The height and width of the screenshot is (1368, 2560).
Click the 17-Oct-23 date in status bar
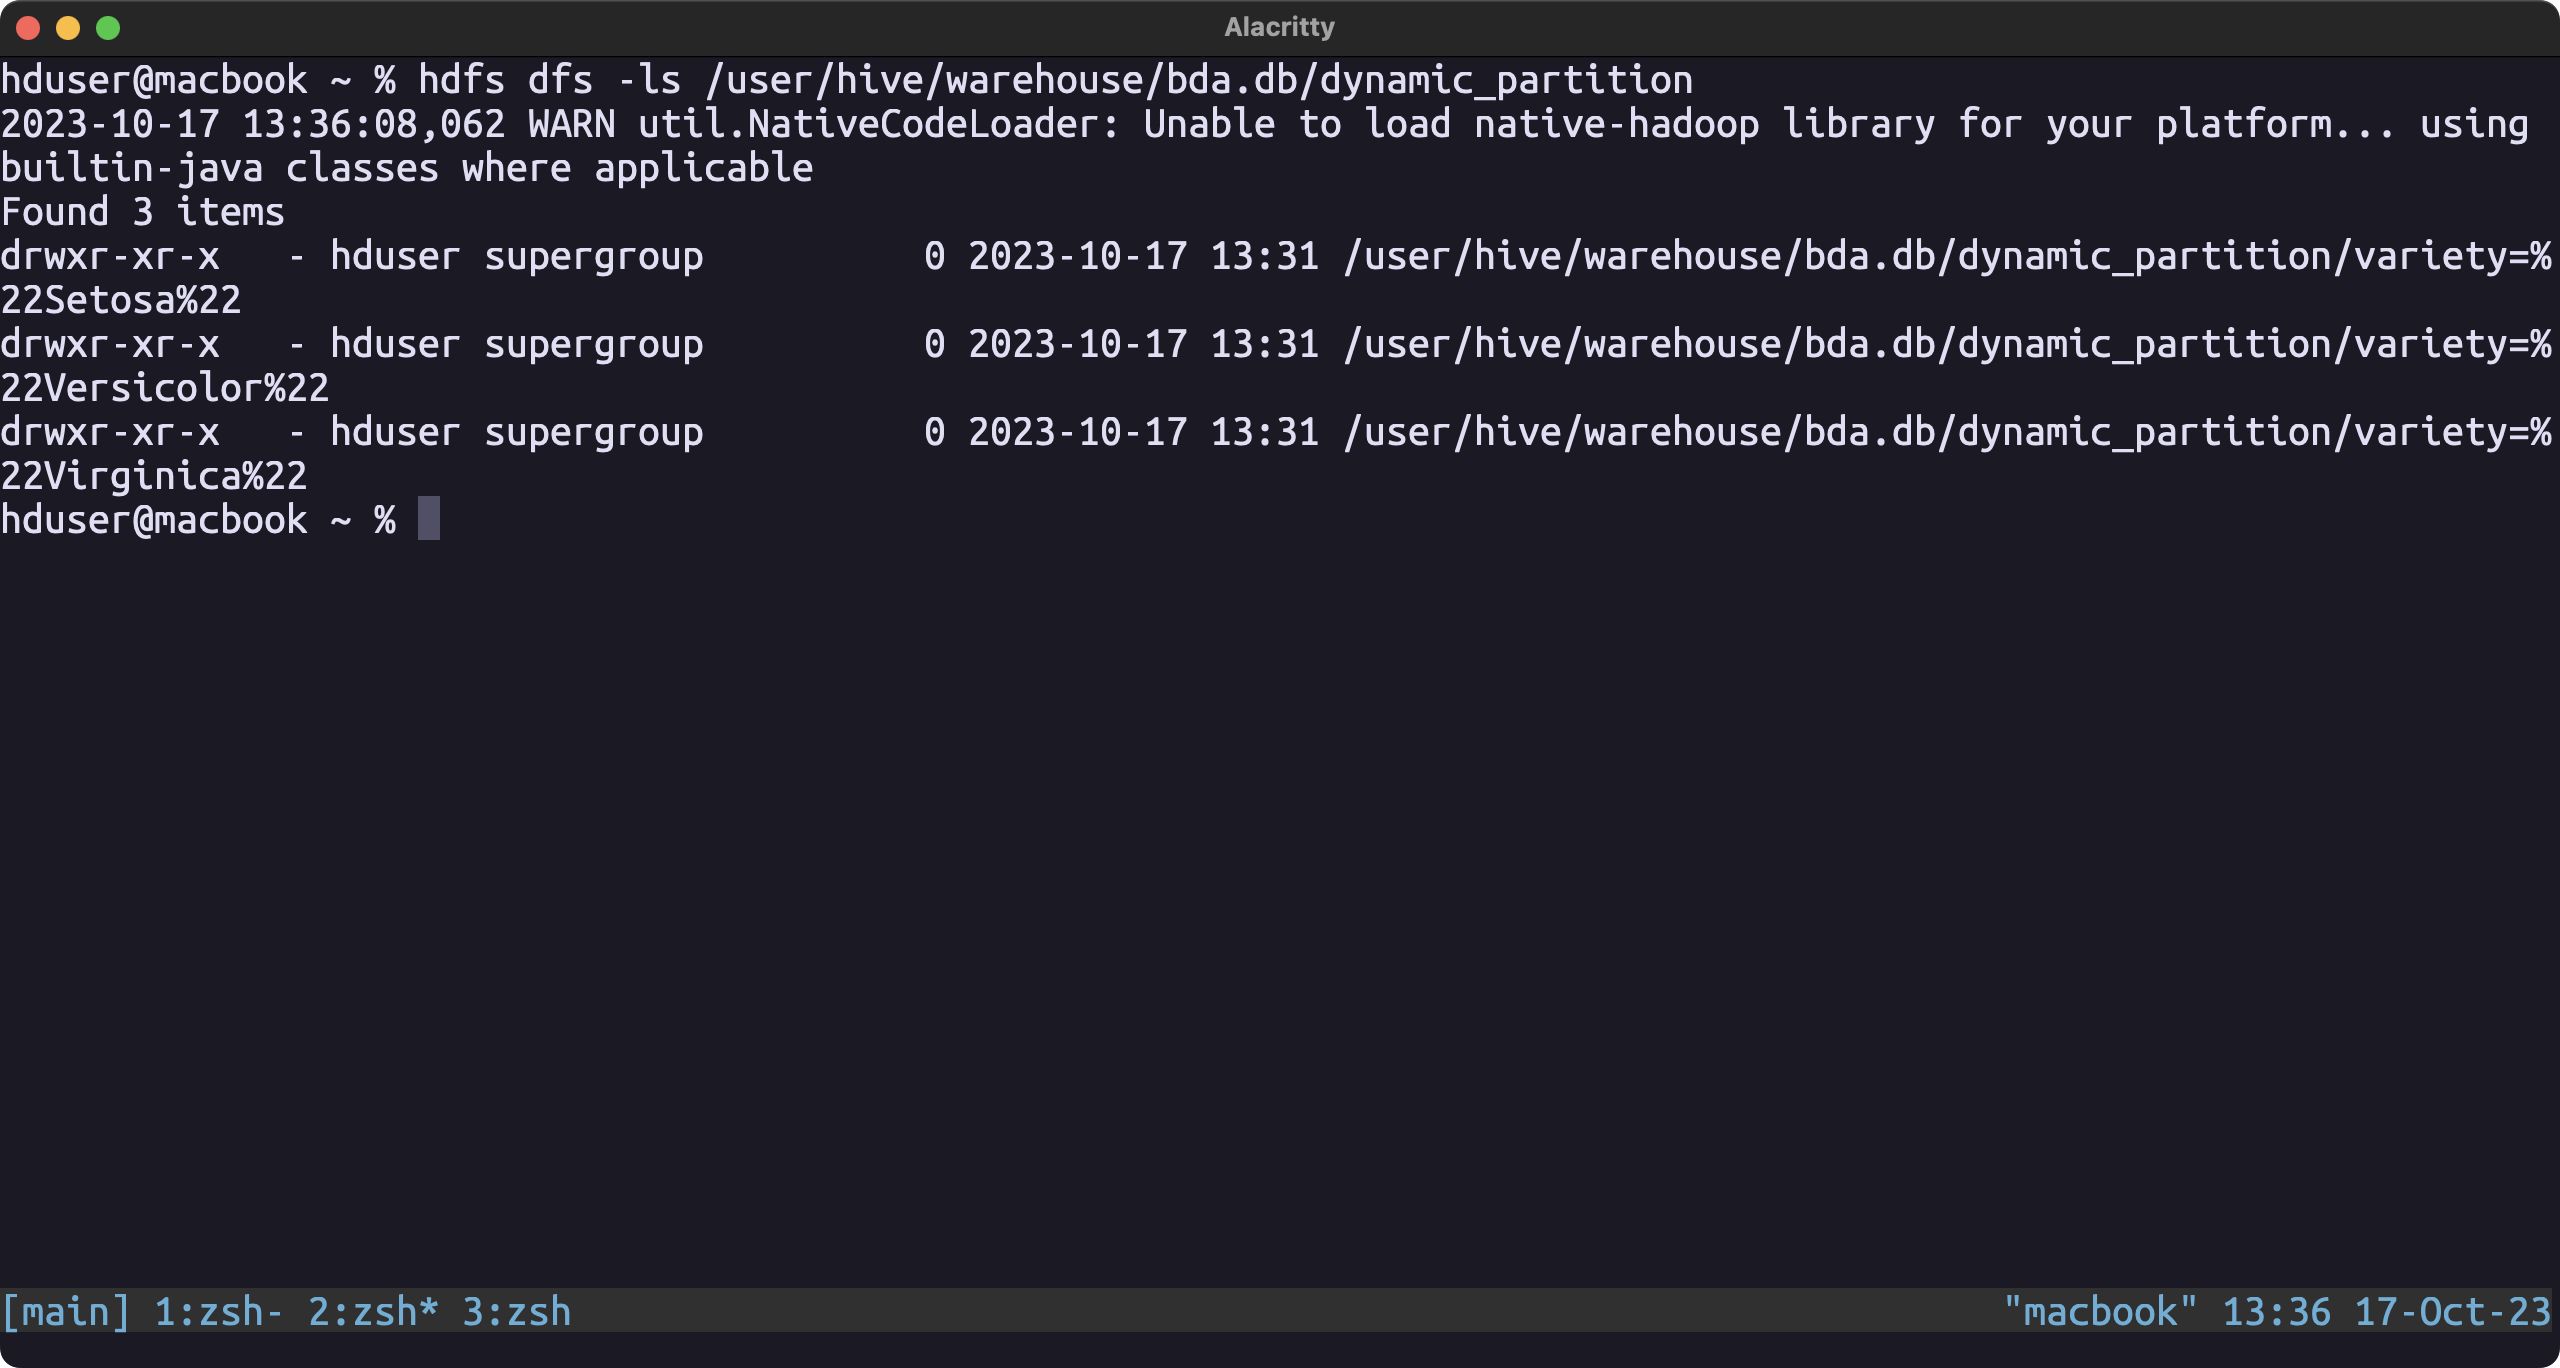2452,1312
